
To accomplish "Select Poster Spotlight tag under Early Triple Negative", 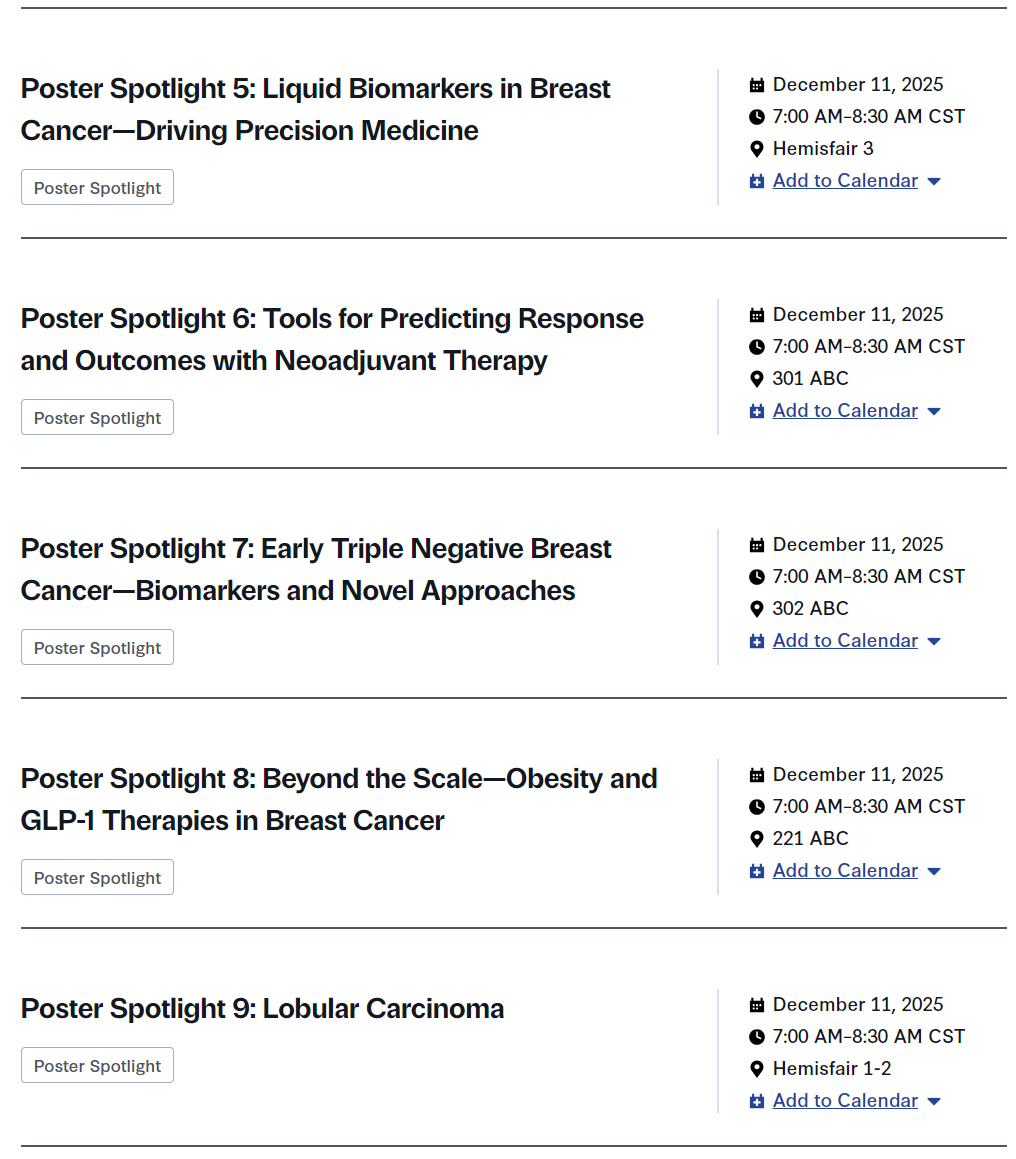I will pos(97,648).
